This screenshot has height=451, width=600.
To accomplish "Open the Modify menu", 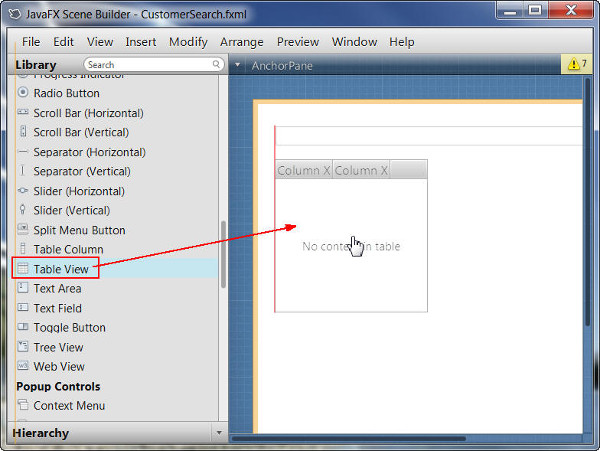I will pyautogui.click(x=188, y=42).
